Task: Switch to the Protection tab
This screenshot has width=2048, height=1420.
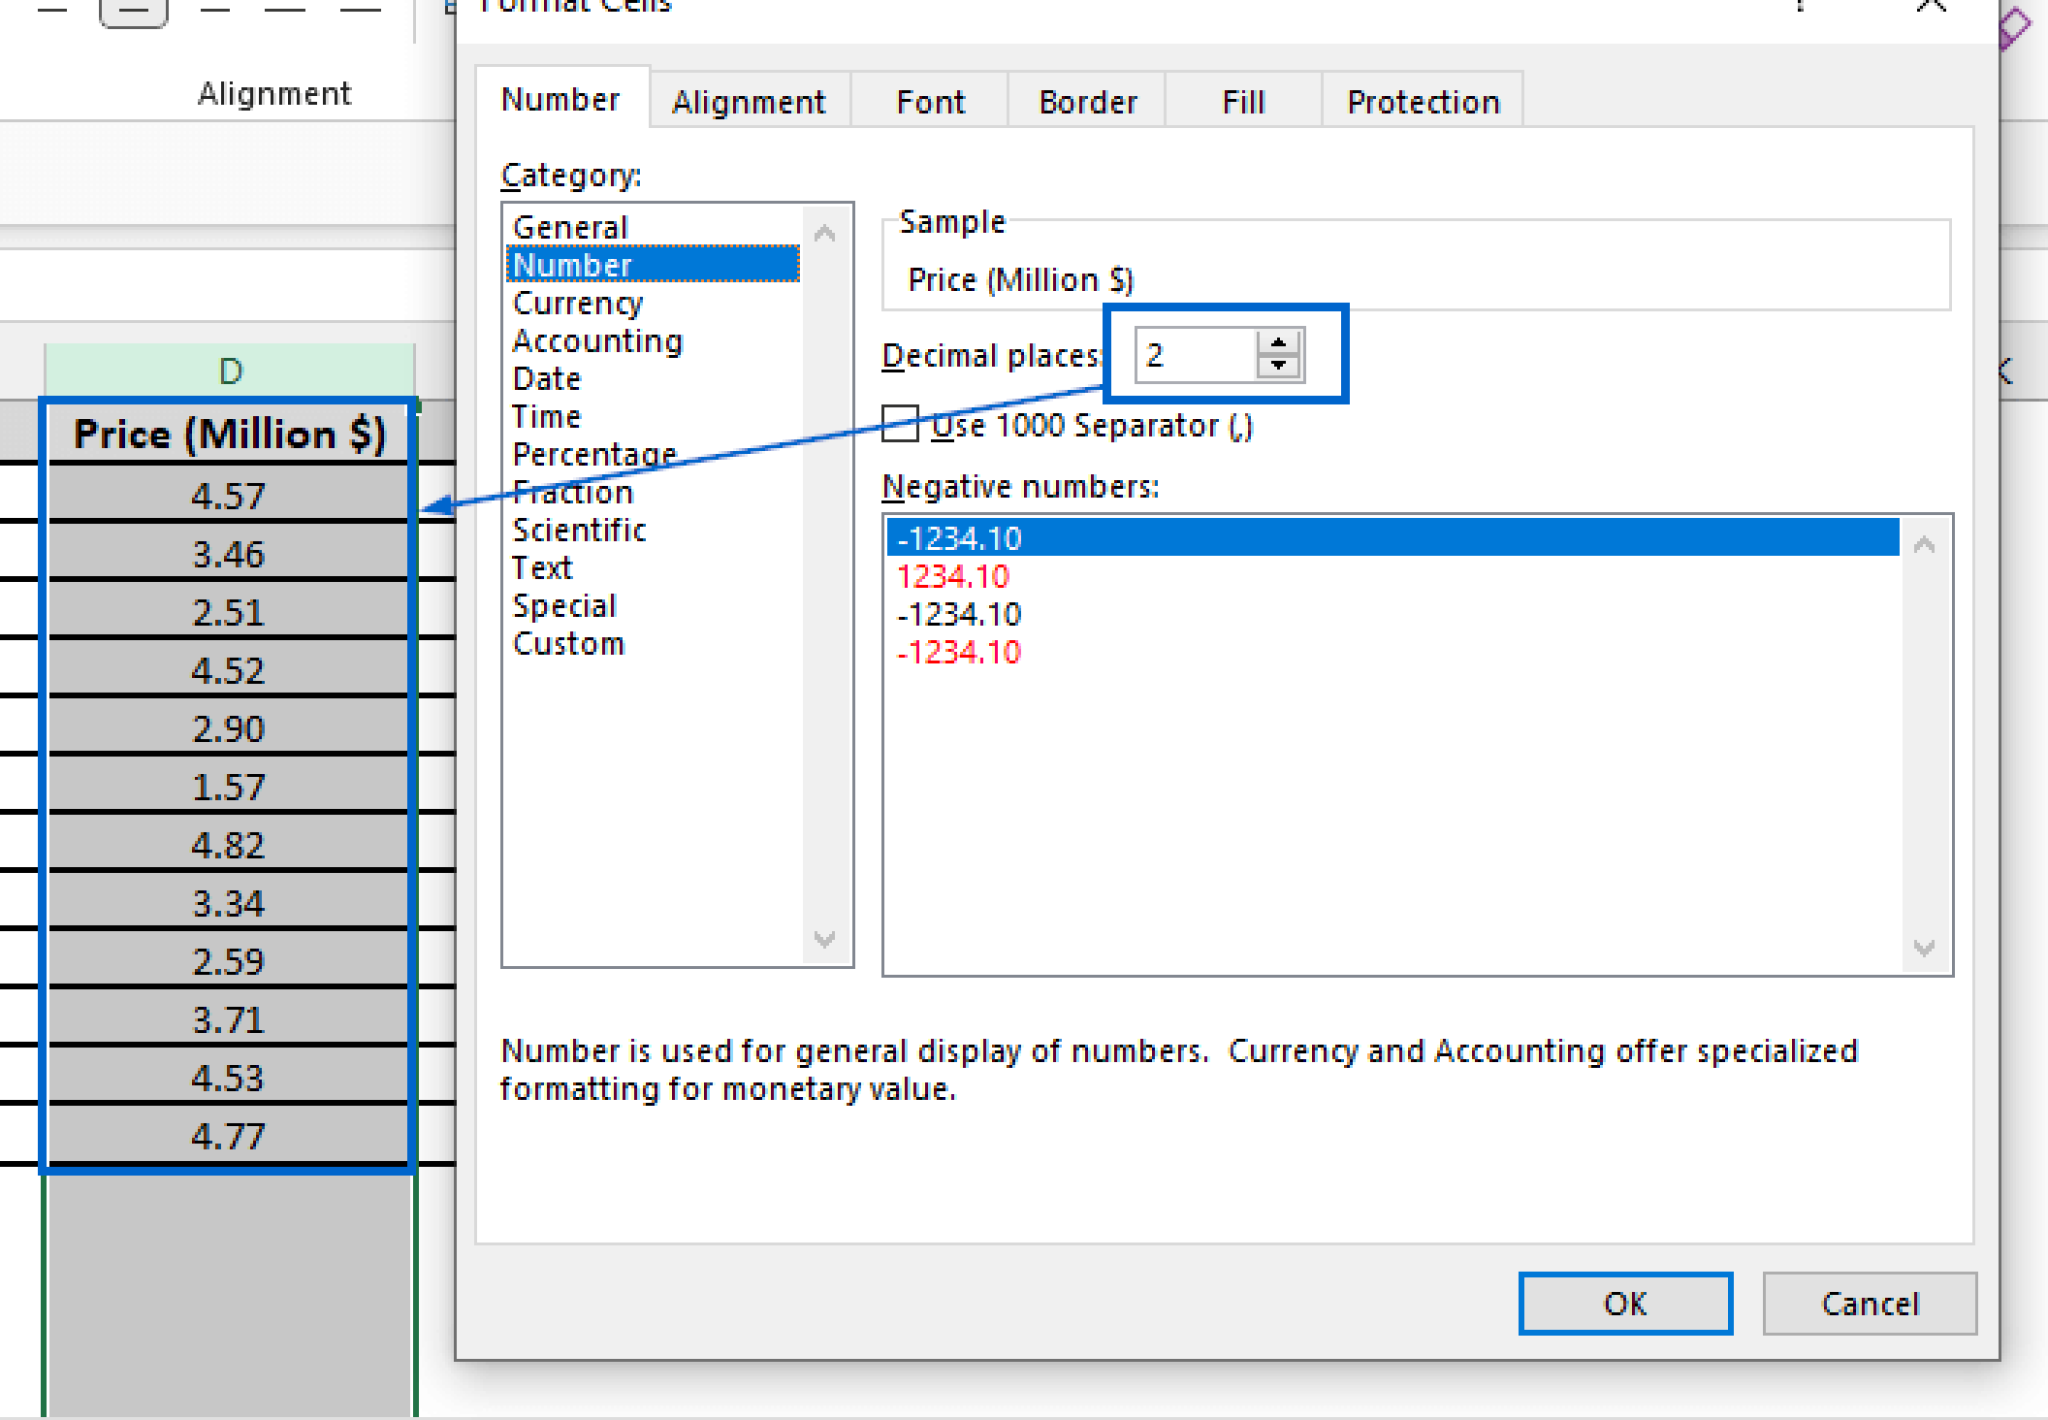Action: tap(1422, 100)
